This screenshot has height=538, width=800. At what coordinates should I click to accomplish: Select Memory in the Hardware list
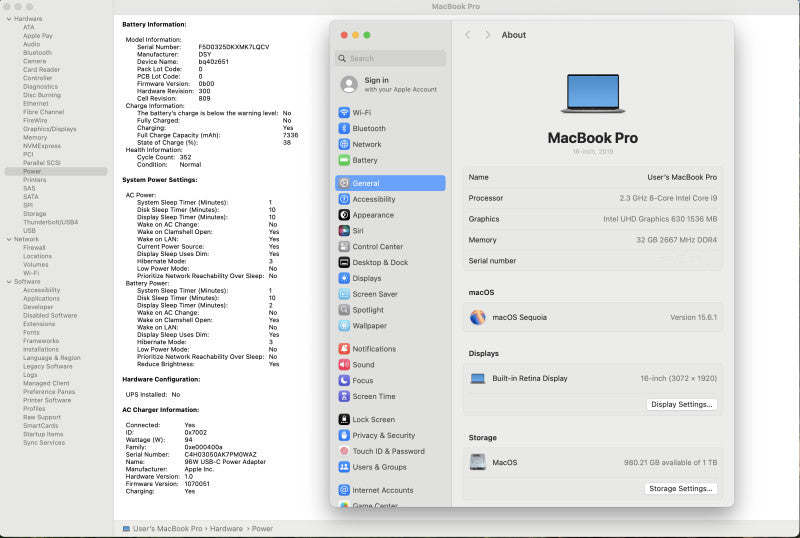[x=35, y=137]
